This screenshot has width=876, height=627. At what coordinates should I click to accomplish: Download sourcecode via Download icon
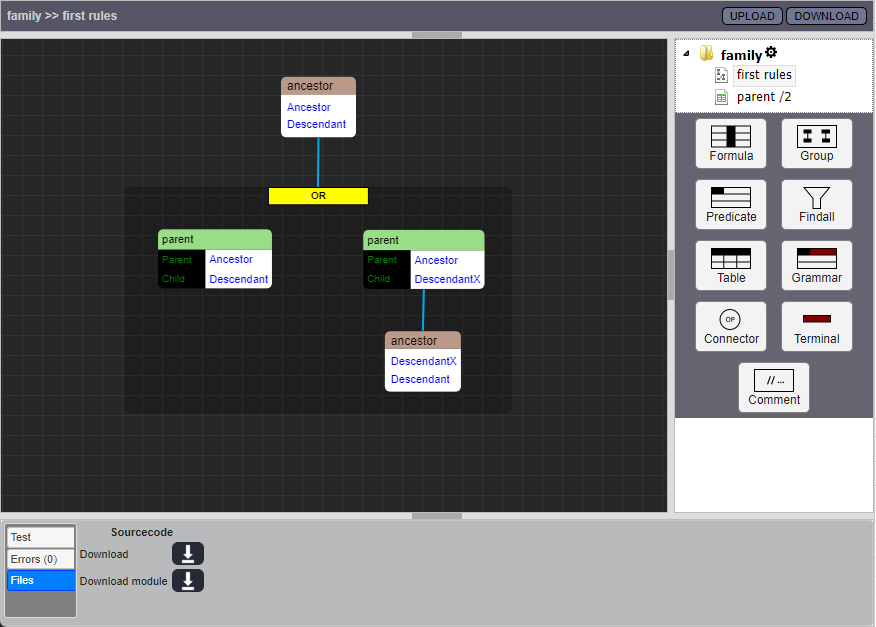coord(188,554)
